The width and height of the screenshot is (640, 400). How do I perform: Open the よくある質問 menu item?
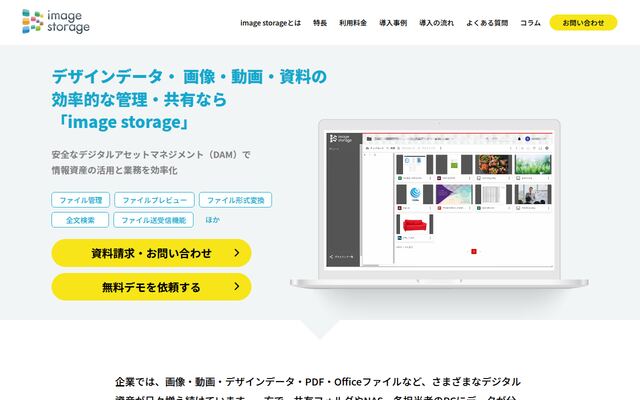coord(487,23)
